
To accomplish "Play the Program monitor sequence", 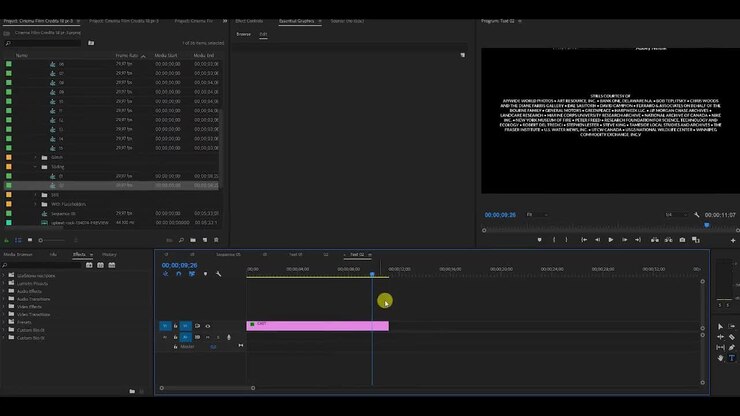I will coord(611,240).
